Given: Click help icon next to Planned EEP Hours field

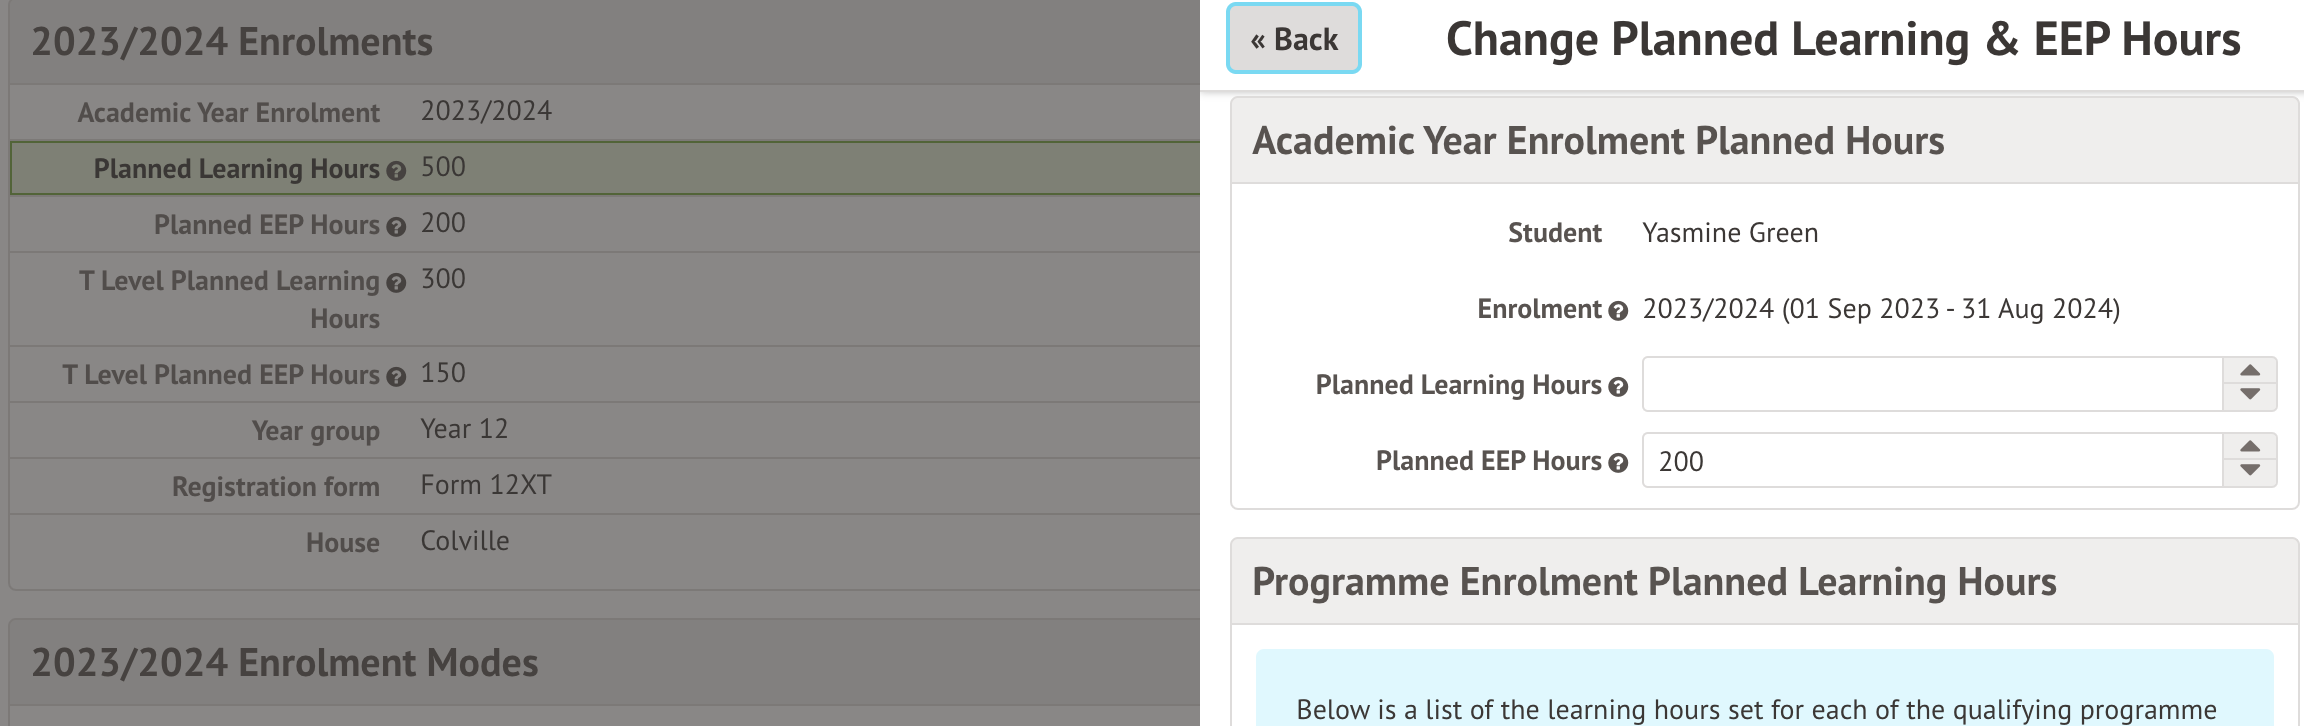Looking at the screenshot, I should click(x=1618, y=463).
